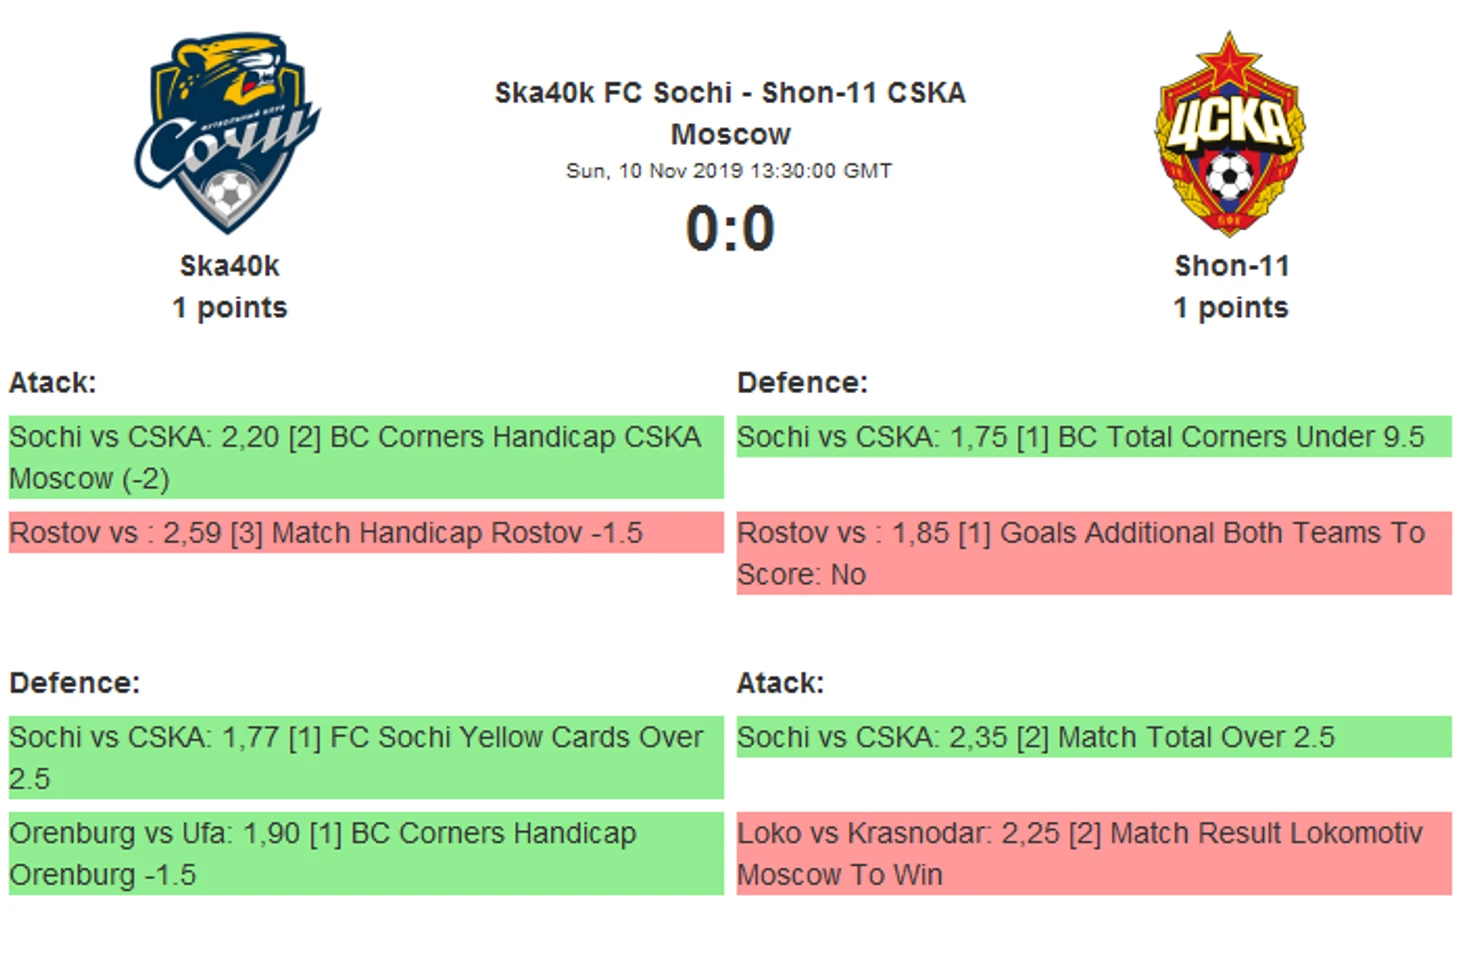Viewport: 1460px width, 959px height.
Task: Open the Shon-11 player name link
Action: (x=1231, y=266)
